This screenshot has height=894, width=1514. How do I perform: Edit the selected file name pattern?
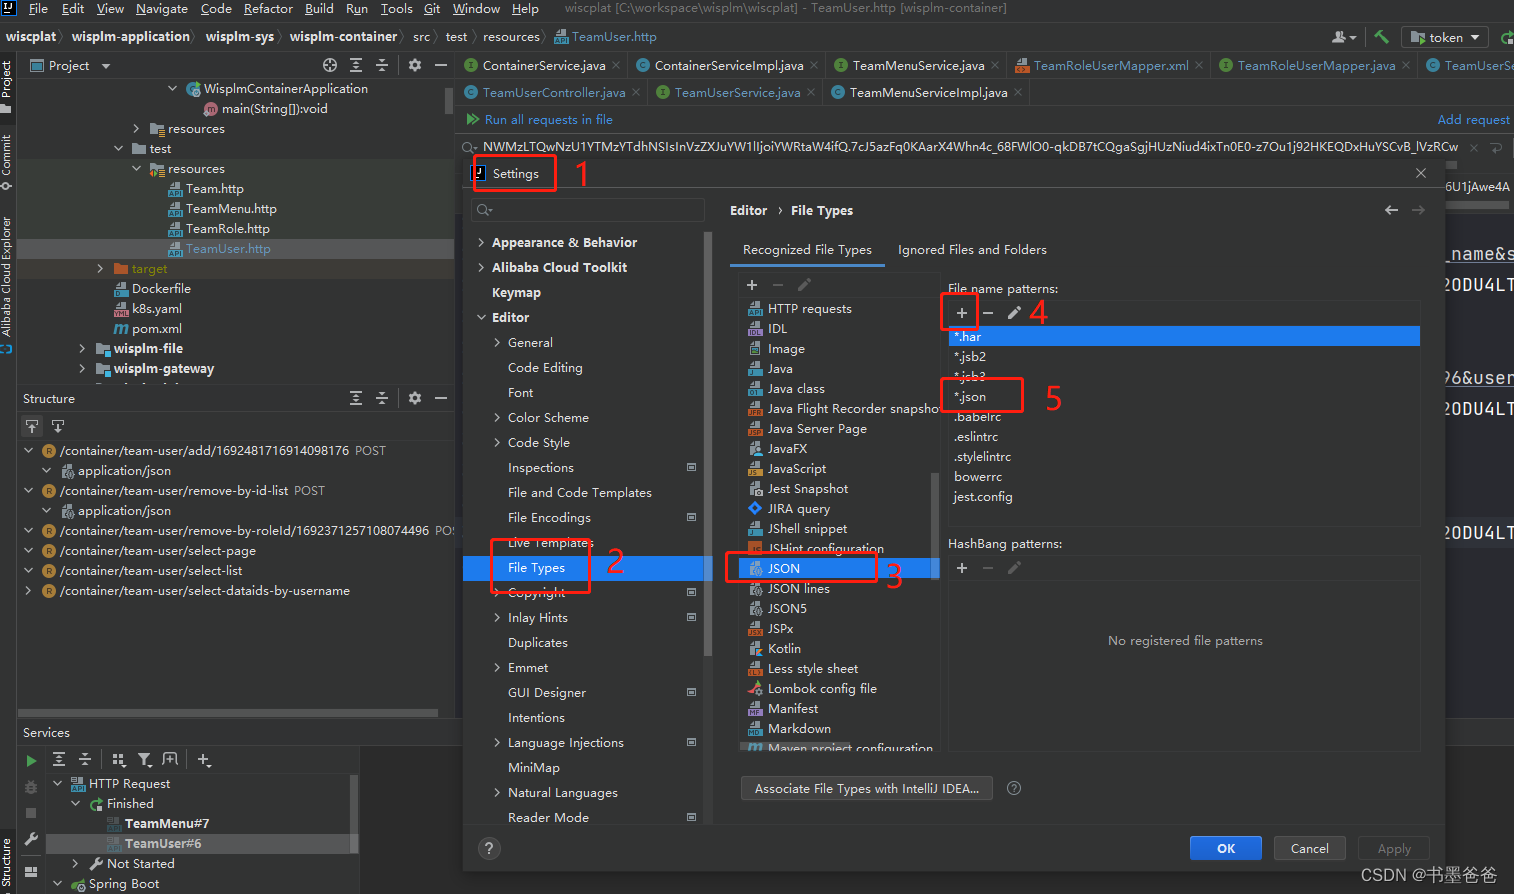point(1014,313)
